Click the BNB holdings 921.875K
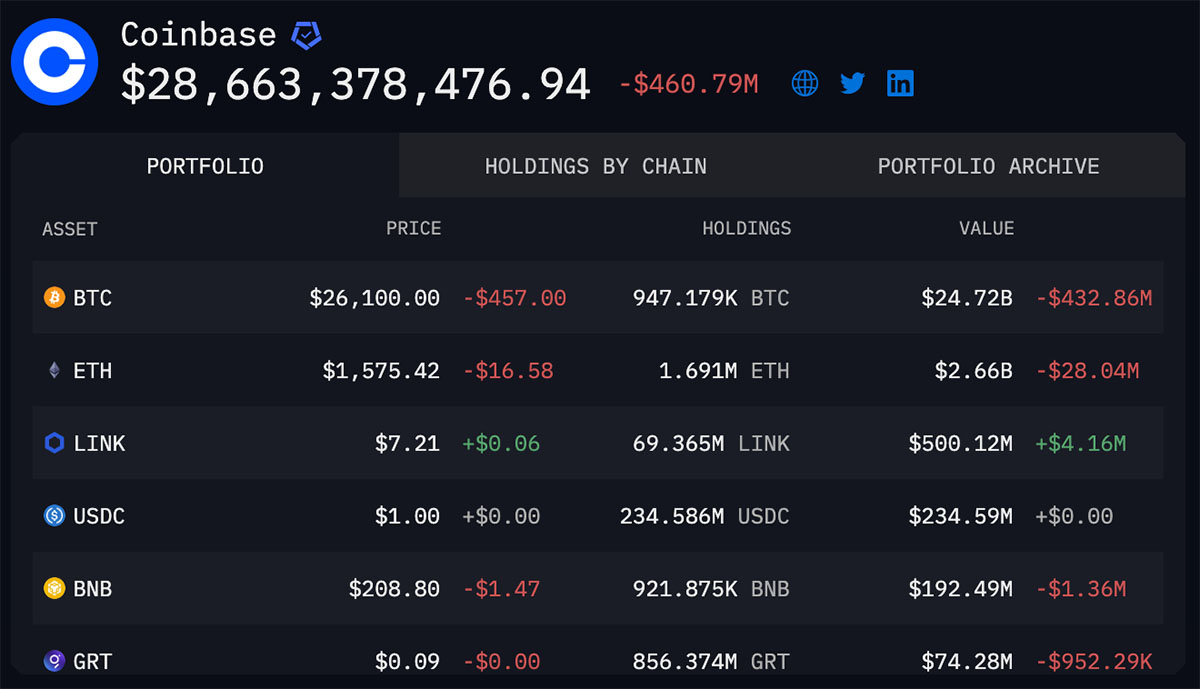This screenshot has height=689, width=1200. (x=685, y=589)
